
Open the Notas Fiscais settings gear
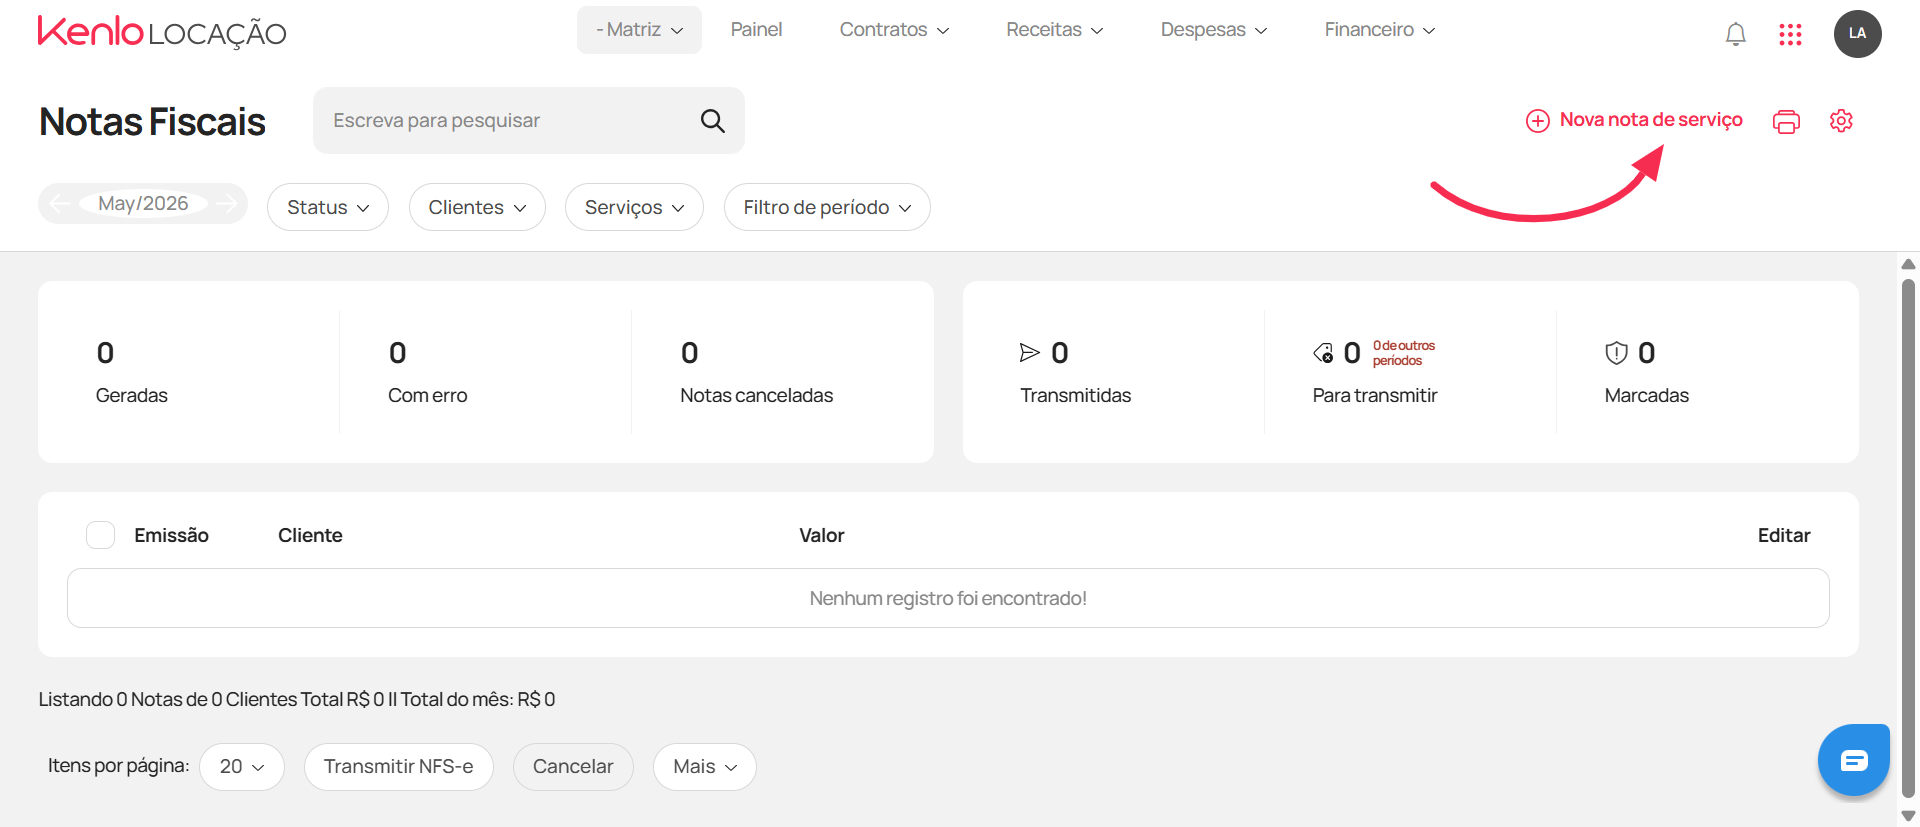click(x=1841, y=121)
